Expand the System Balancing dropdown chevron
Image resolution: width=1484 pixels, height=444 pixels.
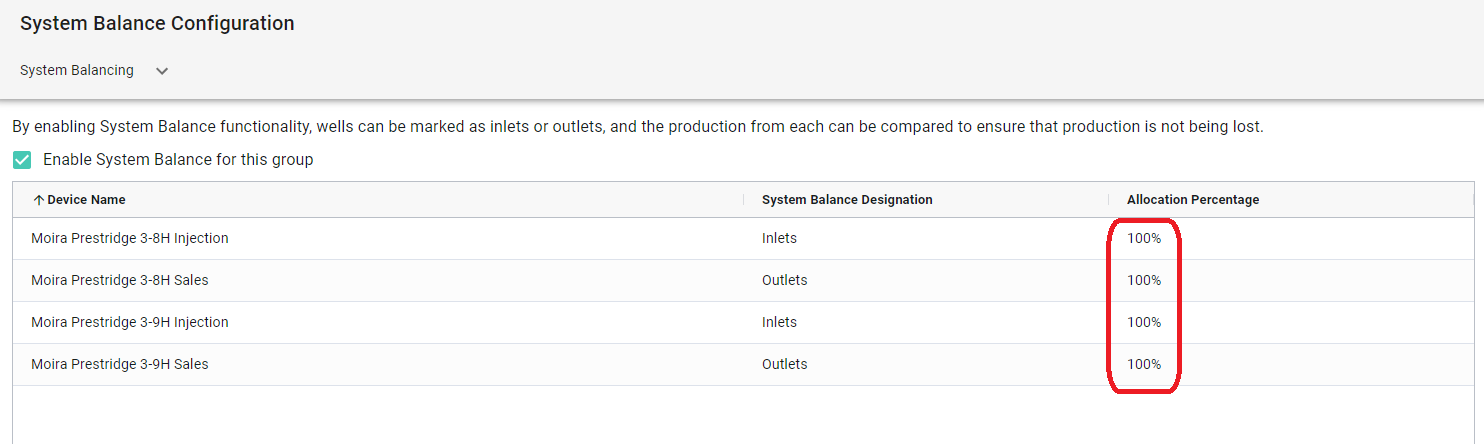tap(162, 71)
